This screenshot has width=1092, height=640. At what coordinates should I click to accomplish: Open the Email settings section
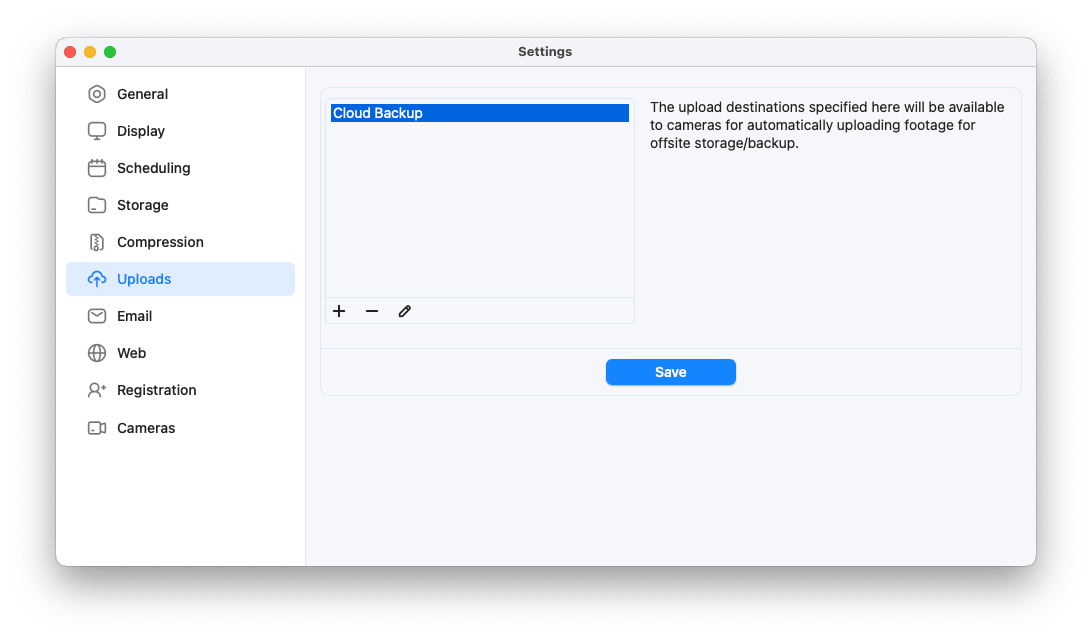pyautogui.click(x=133, y=316)
